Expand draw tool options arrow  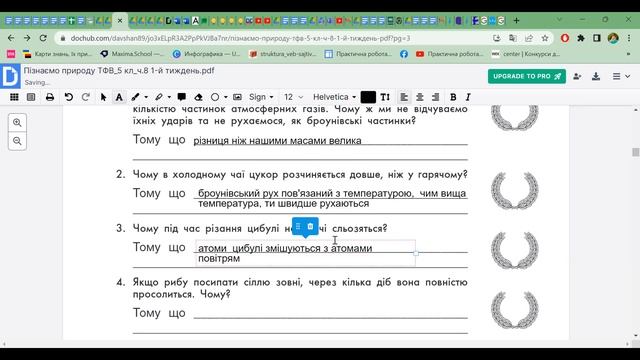[146, 97]
